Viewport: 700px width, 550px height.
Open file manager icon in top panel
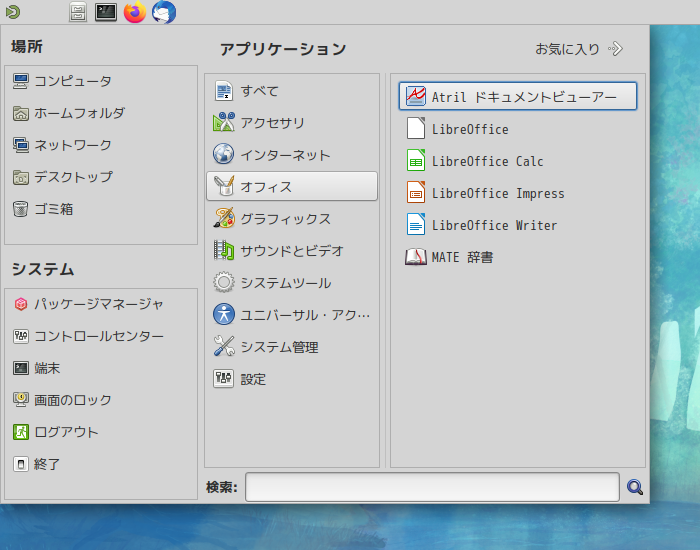click(78, 12)
